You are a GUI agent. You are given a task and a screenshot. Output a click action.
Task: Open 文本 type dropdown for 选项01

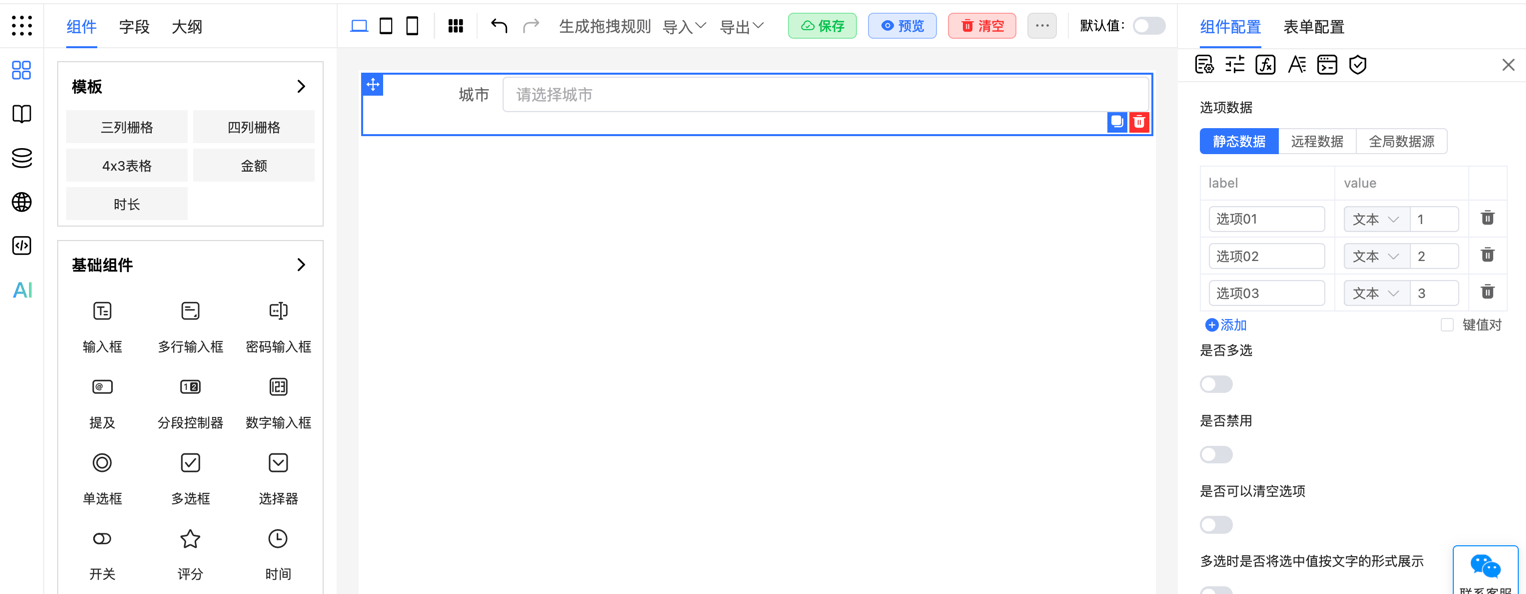[x=1375, y=219]
